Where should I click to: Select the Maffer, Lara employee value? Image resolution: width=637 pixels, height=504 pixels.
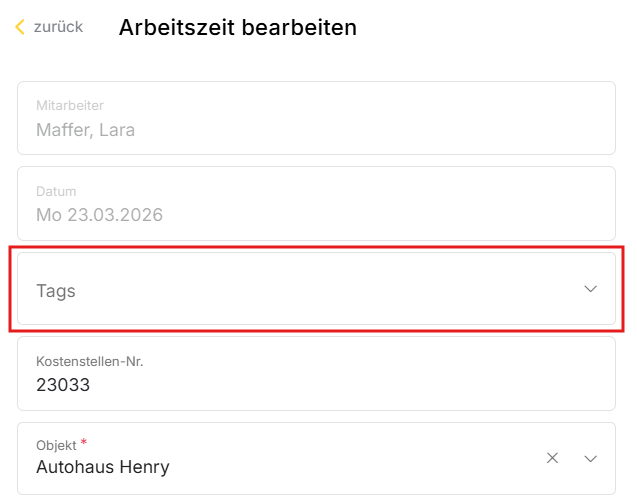click(x=85, y=130)
